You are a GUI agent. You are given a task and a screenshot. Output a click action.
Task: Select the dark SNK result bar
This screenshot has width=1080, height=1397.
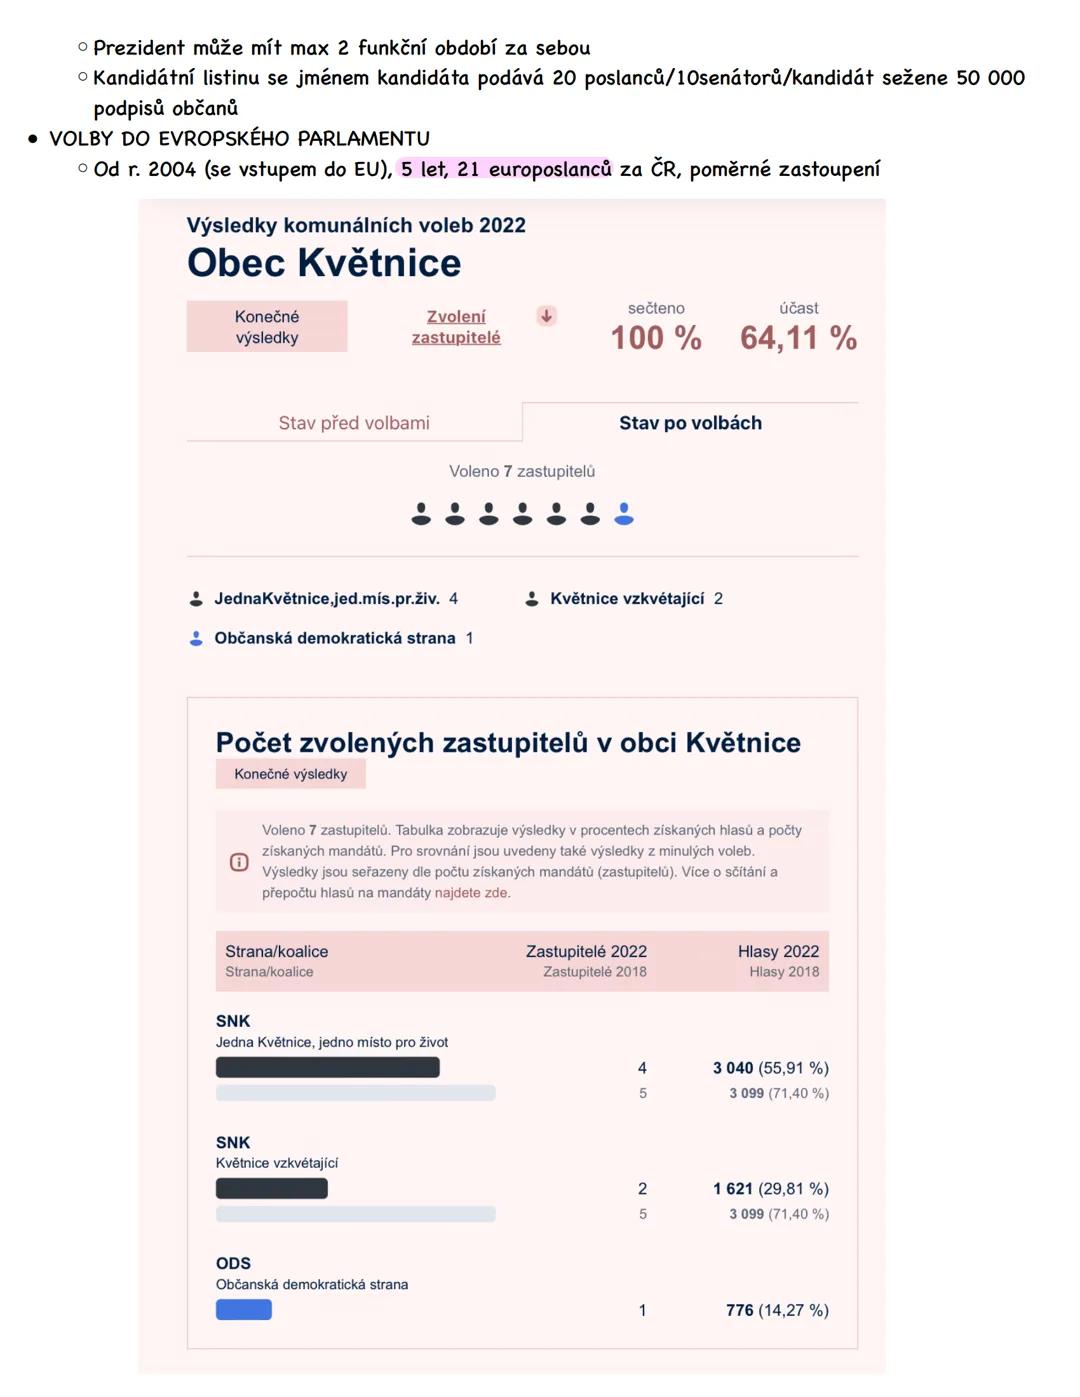coord(327,1067)
